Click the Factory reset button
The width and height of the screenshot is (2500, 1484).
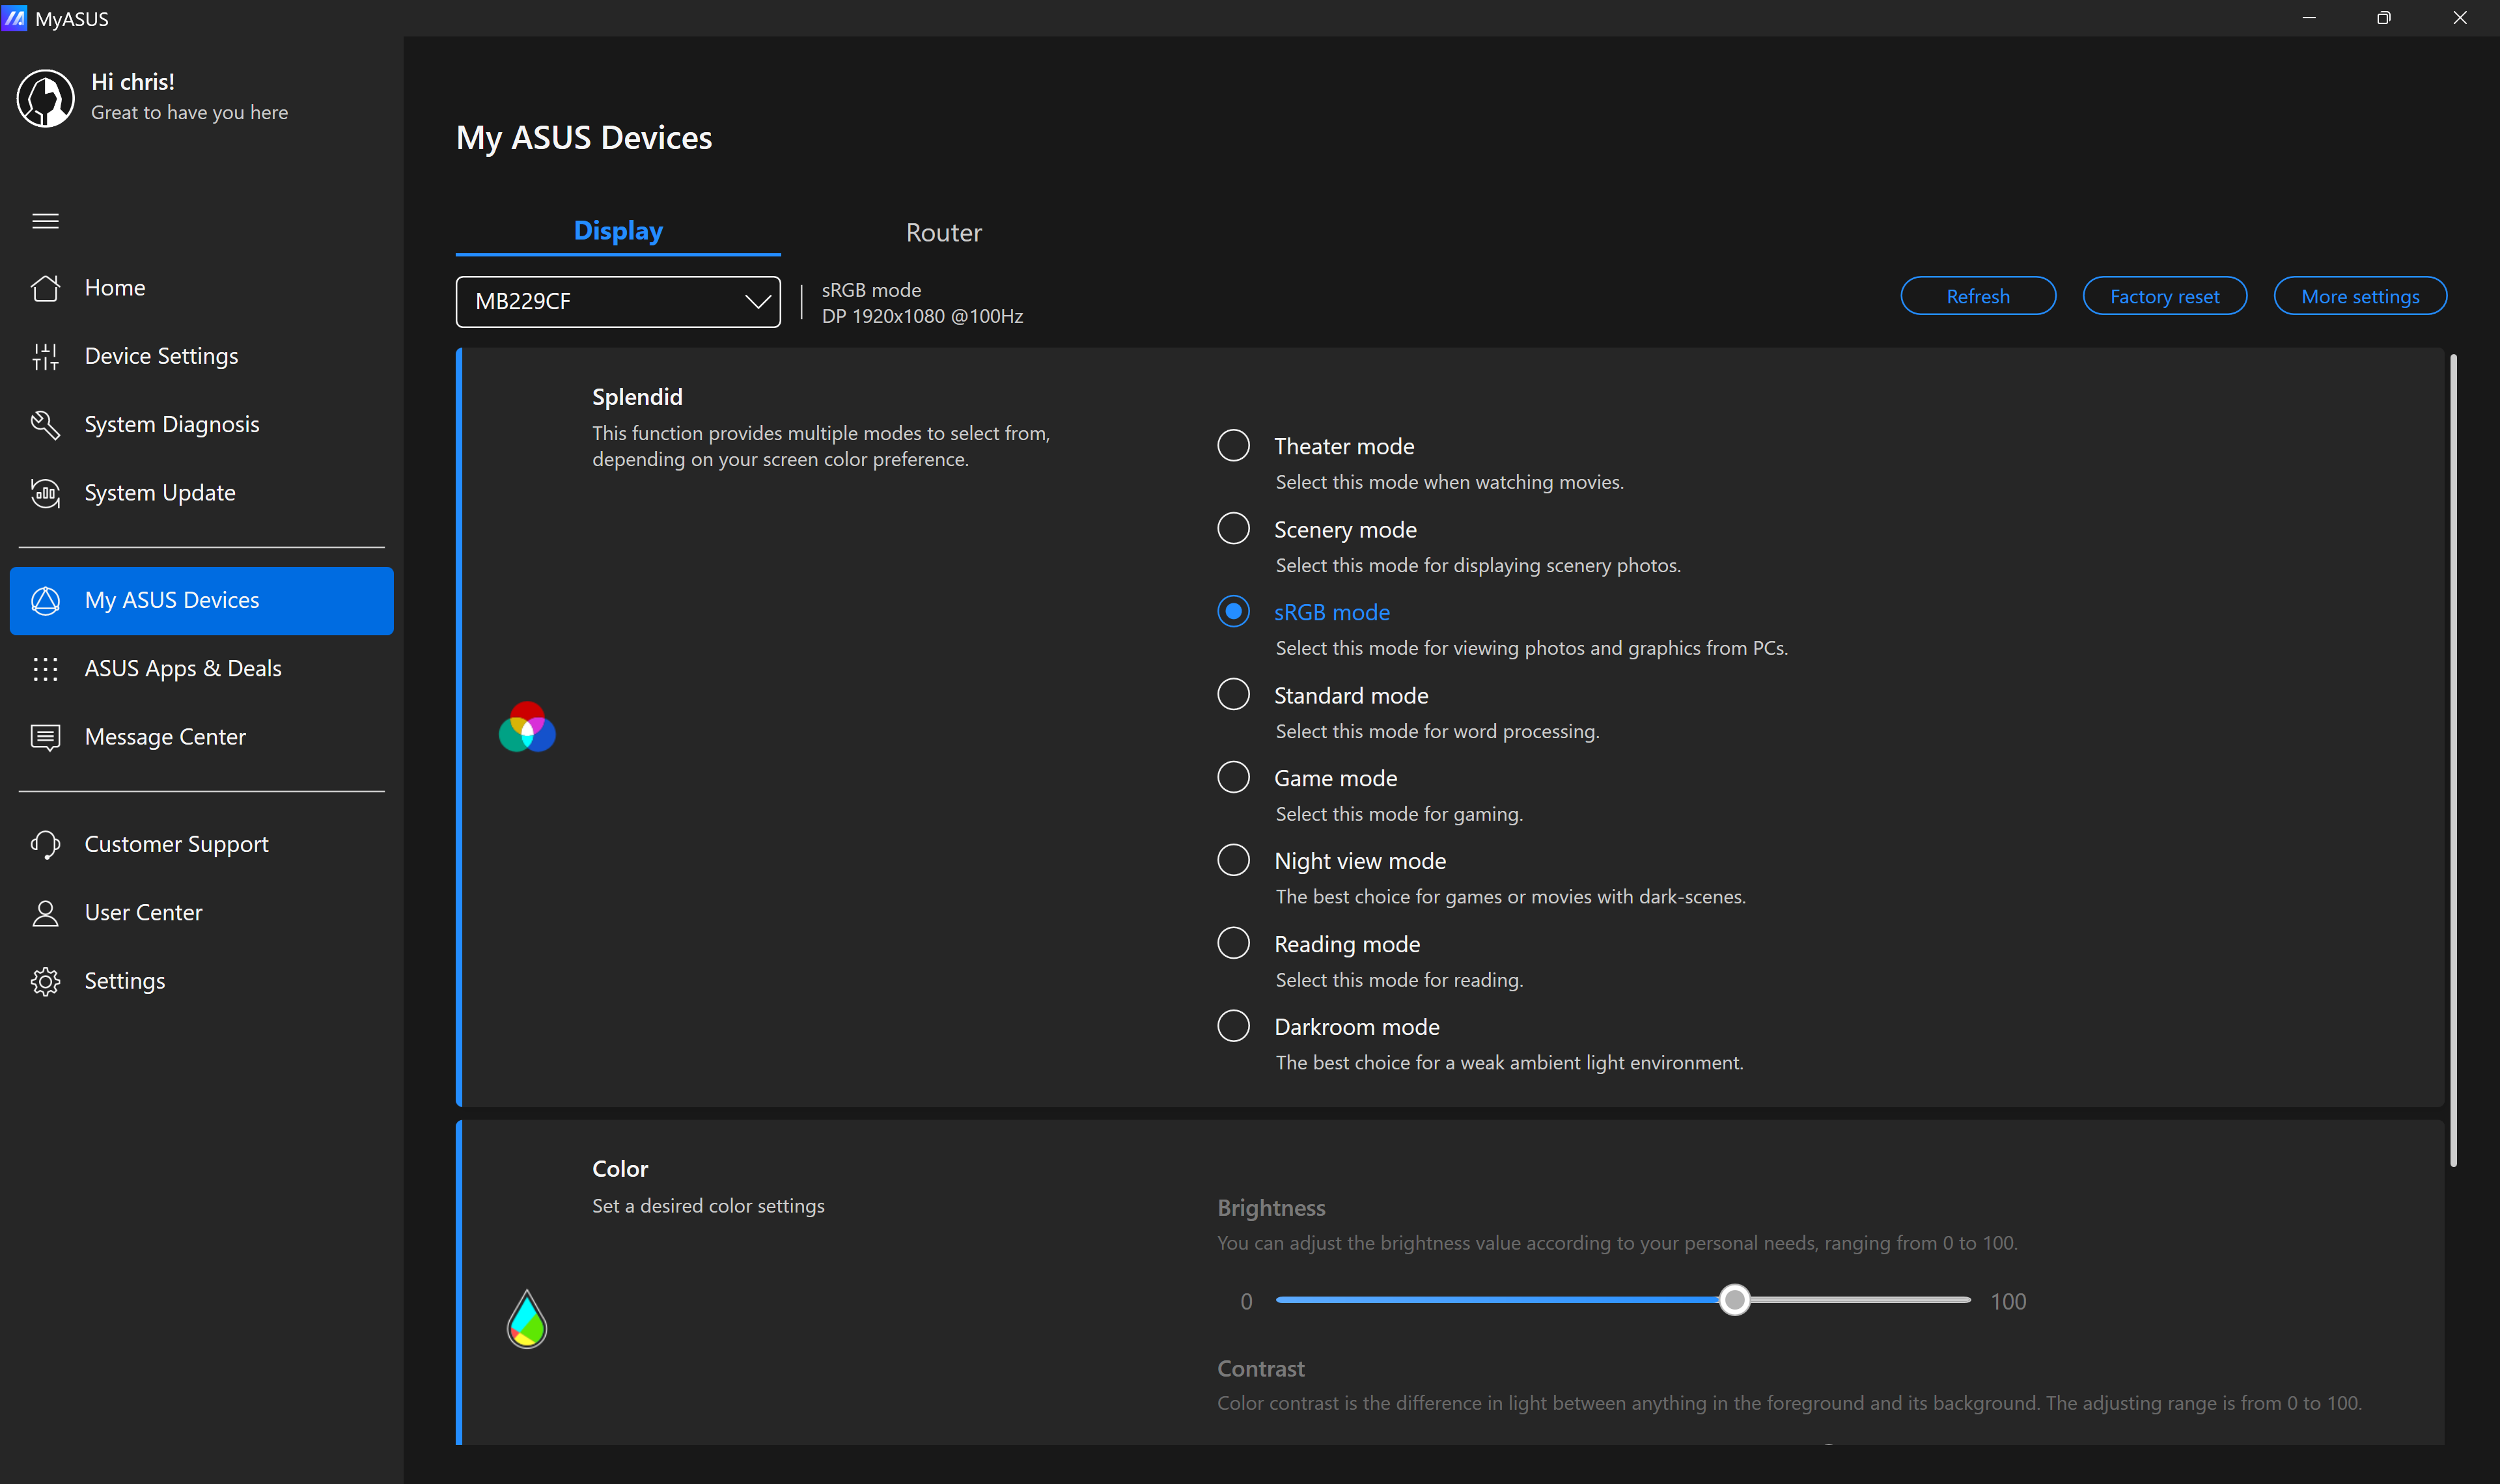click(x=2164, y=296)
